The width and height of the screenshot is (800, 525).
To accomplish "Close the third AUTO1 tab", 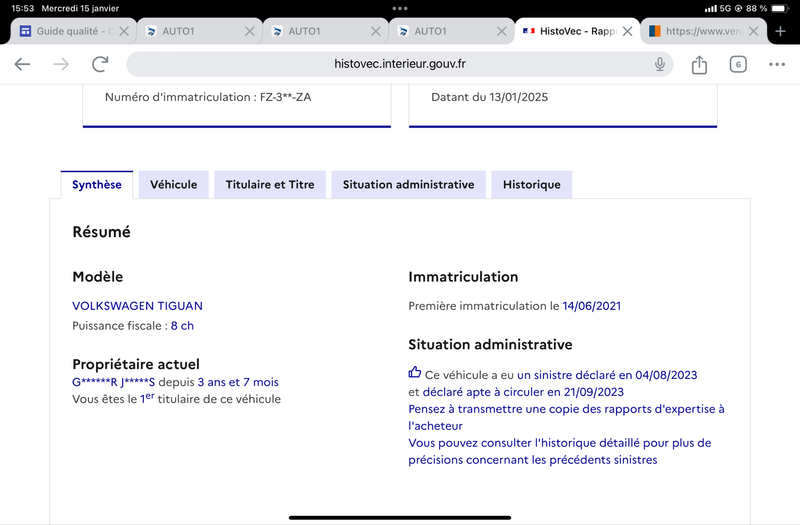I will click(x=502, y=31).
